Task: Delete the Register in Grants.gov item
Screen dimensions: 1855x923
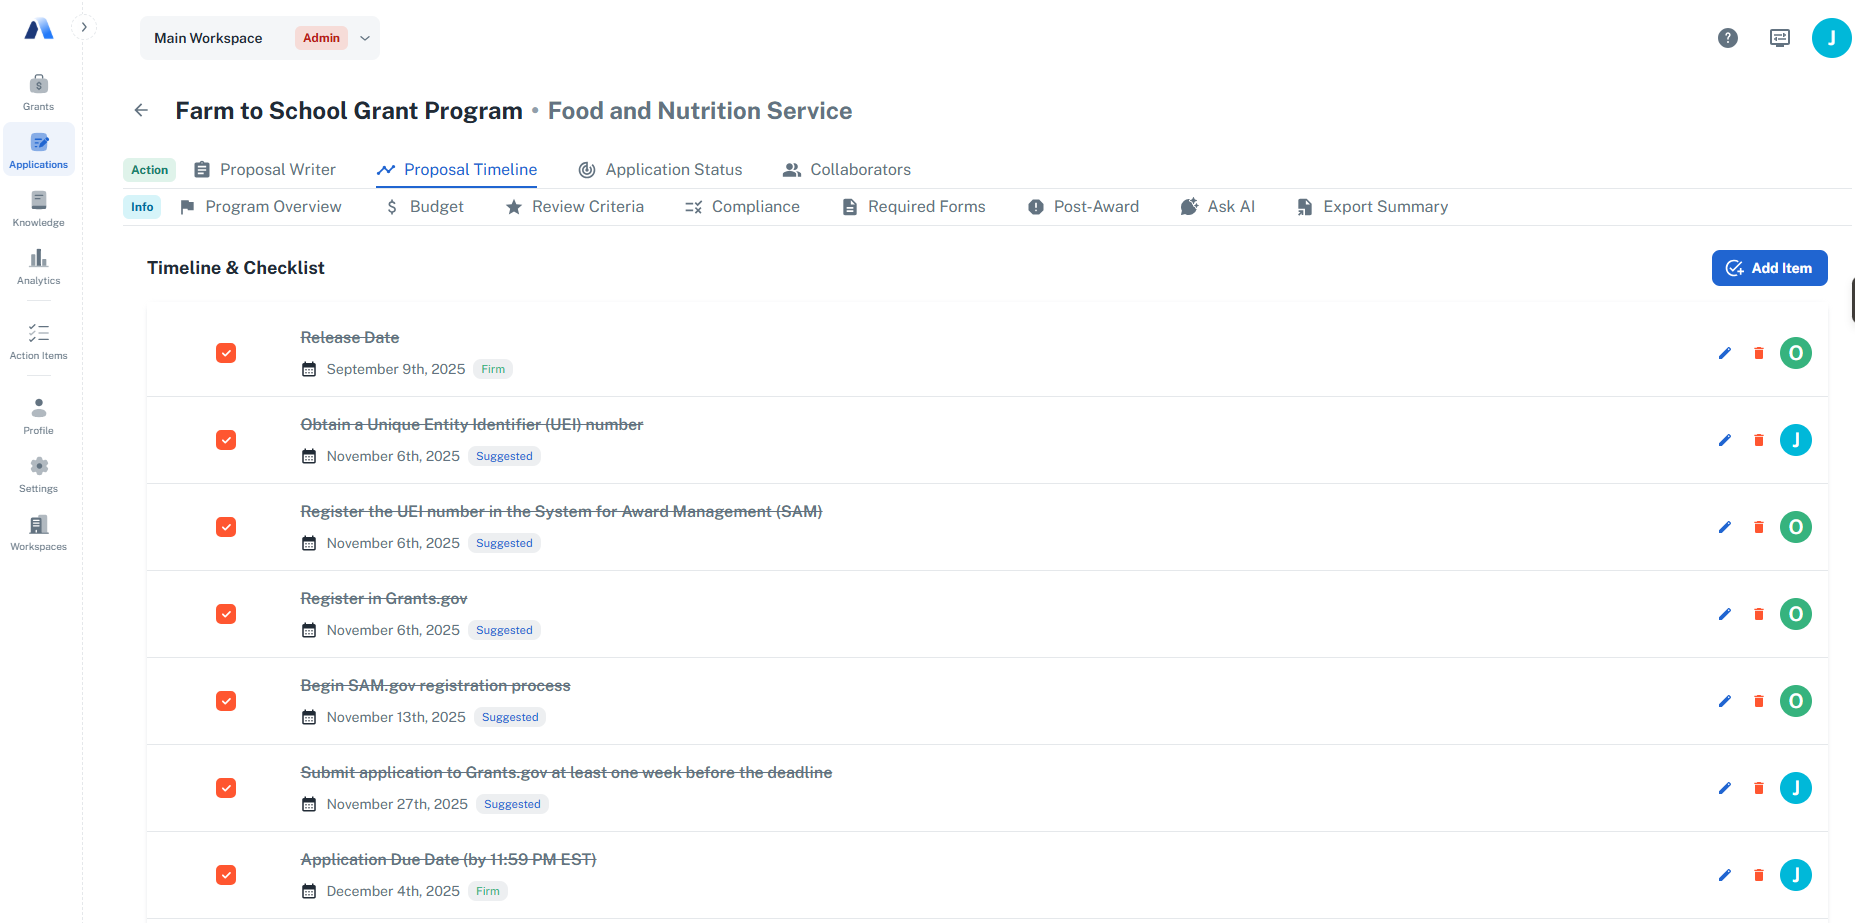Action: [1758, 614]
